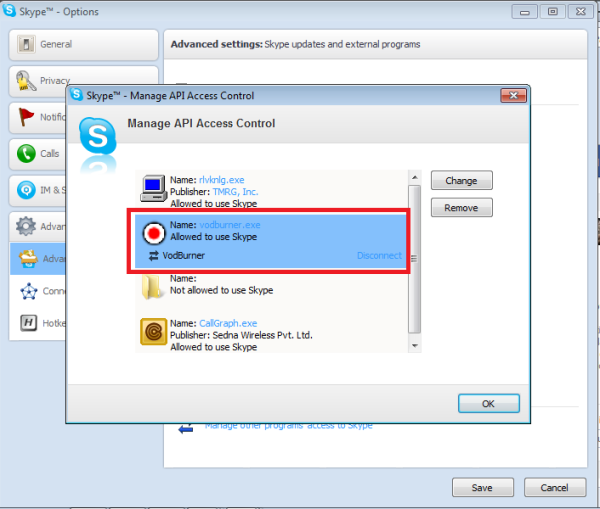Viewport: 600px width, 509px height.
Task: Close the Manage API Access Control dialog
Action: pyautogui.click(x=514, y=95)
